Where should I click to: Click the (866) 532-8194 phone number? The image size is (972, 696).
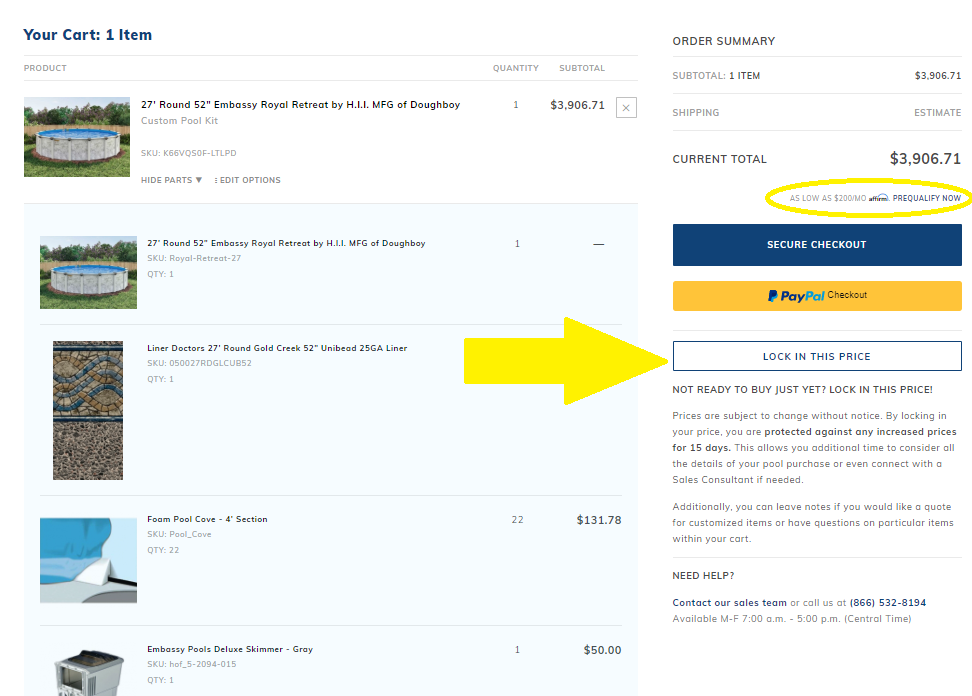point(888,603)
